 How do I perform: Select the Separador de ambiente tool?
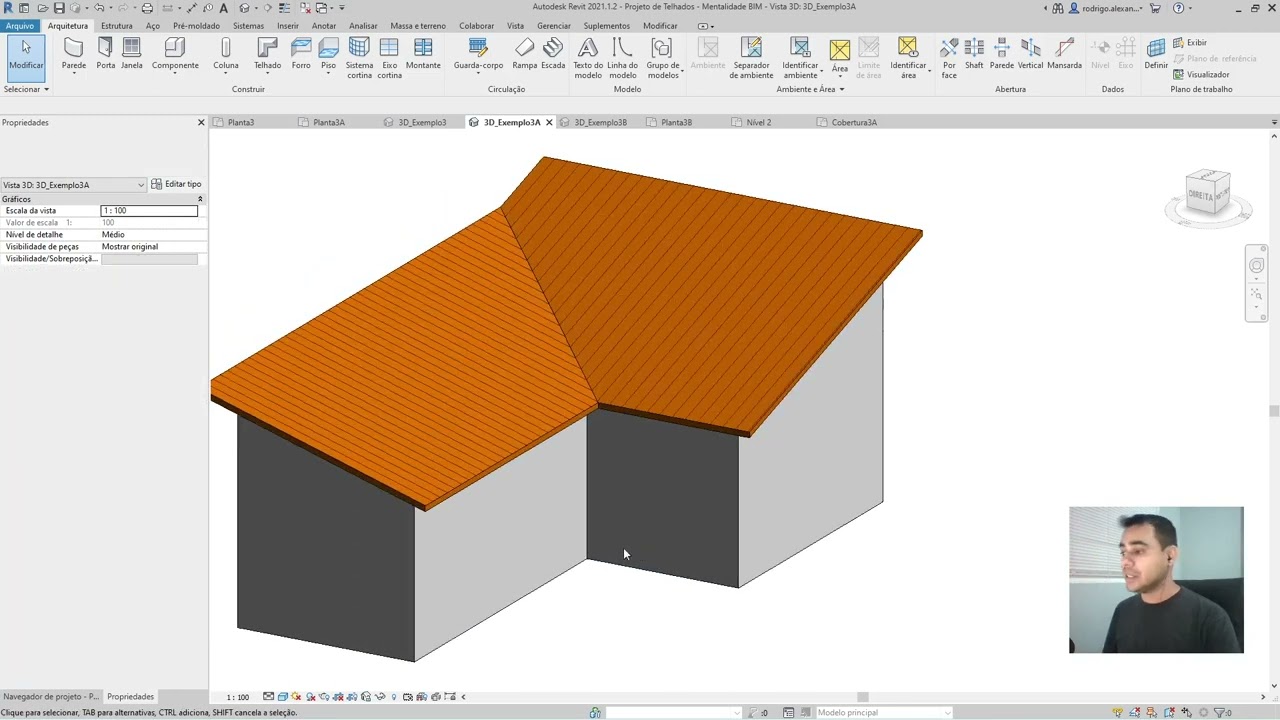pyautogui.click(x=751, y=58)
